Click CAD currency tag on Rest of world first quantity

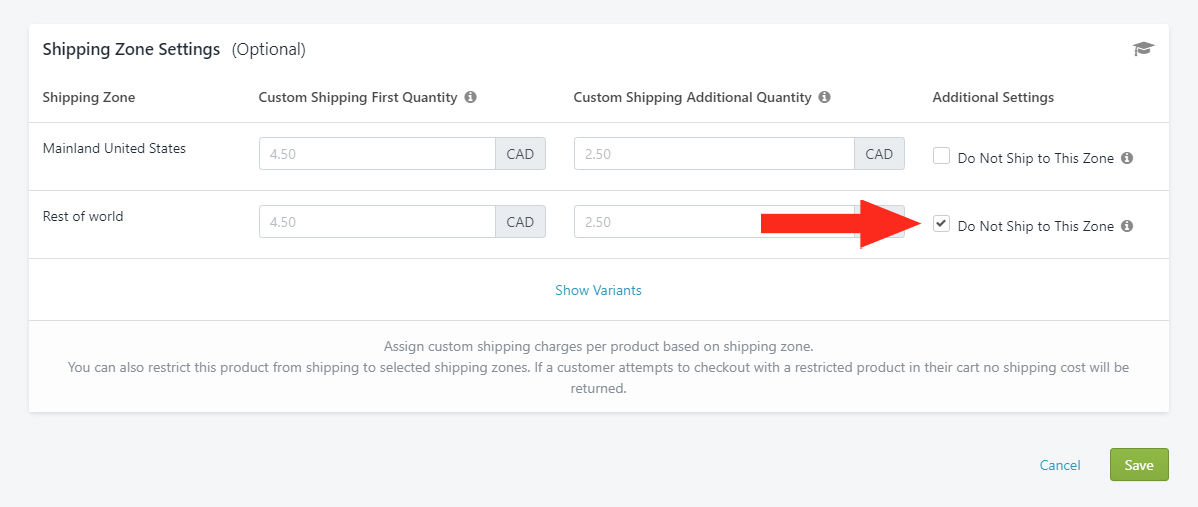point(520,221)
